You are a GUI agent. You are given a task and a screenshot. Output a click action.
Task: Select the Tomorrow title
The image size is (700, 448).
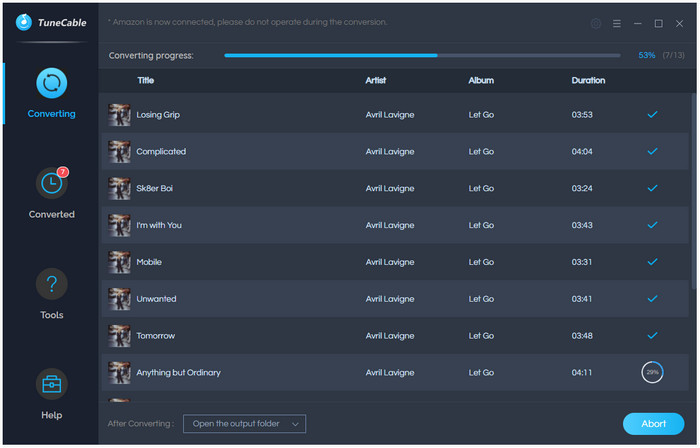click(x=156, y=336)
